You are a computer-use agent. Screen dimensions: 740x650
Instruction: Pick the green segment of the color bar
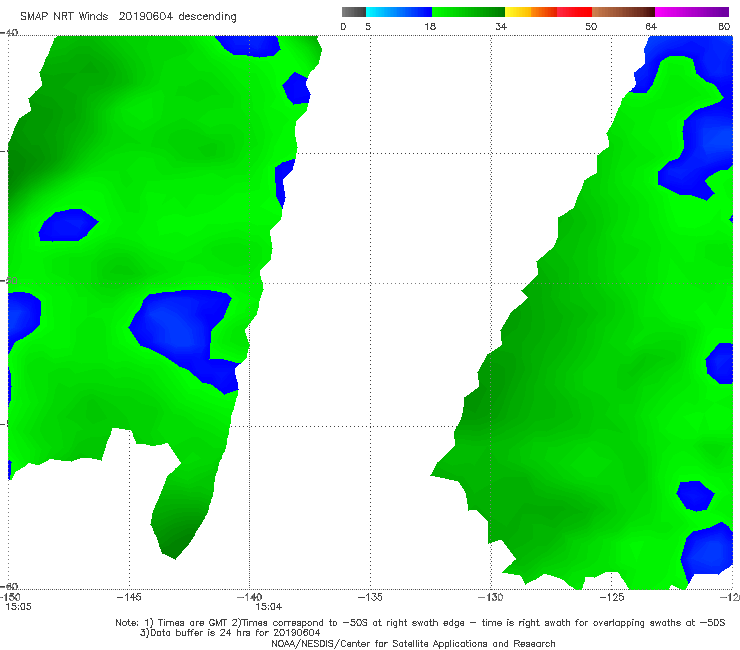click(x=469, y=12)
